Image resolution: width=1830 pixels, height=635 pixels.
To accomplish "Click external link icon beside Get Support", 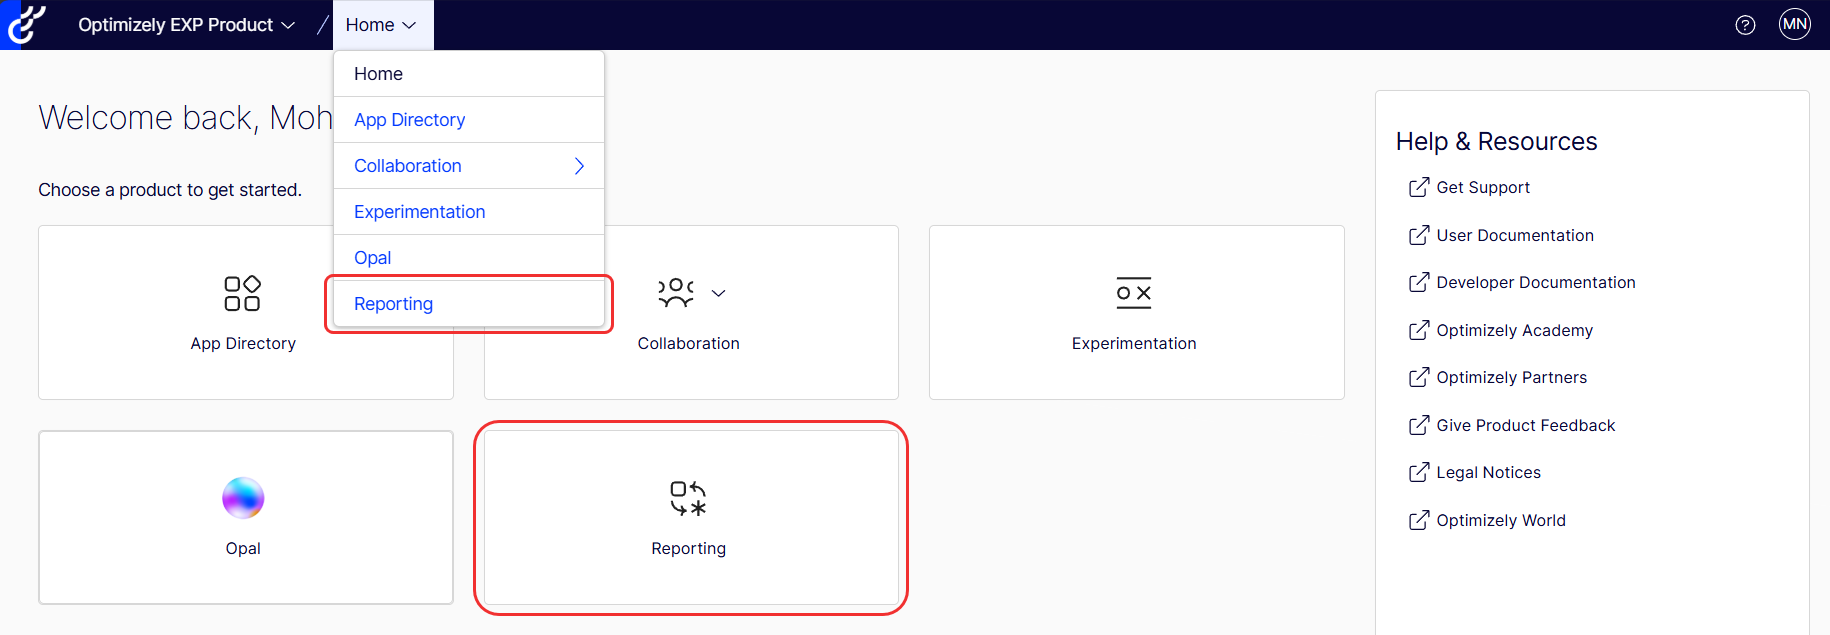I will click(x=1418, y=187).
